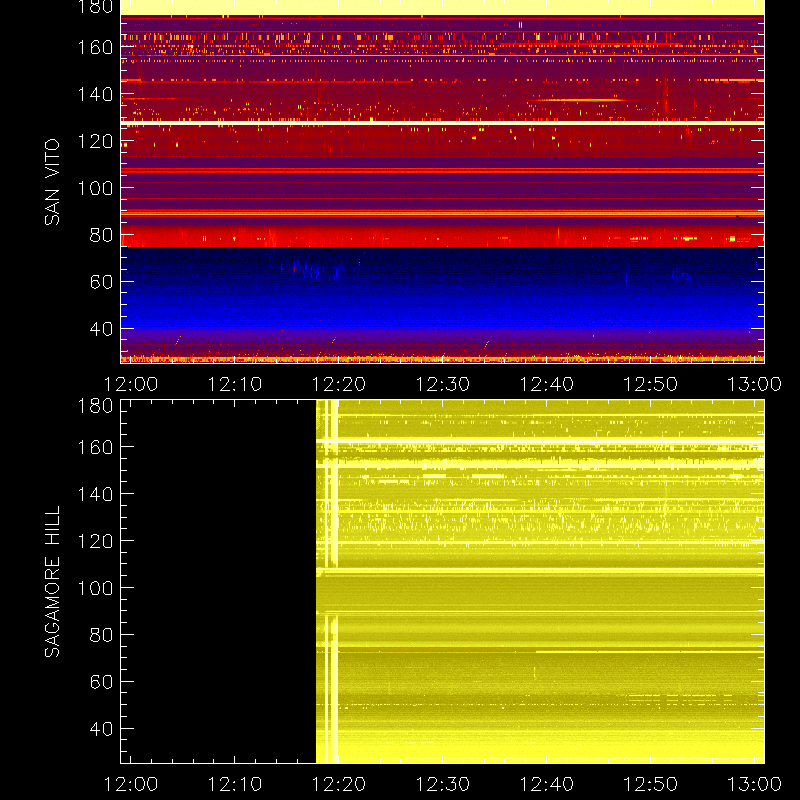The image size is (800, 800).
Task: Select the 80 tick label on San Vito plot
Action: tap(101, 235)
